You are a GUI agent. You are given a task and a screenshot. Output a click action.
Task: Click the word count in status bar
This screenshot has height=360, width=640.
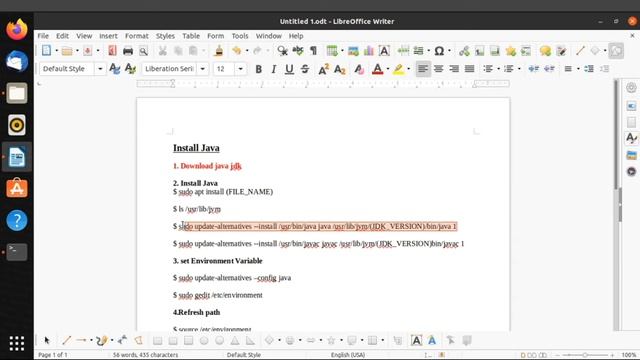click(145, 355)
